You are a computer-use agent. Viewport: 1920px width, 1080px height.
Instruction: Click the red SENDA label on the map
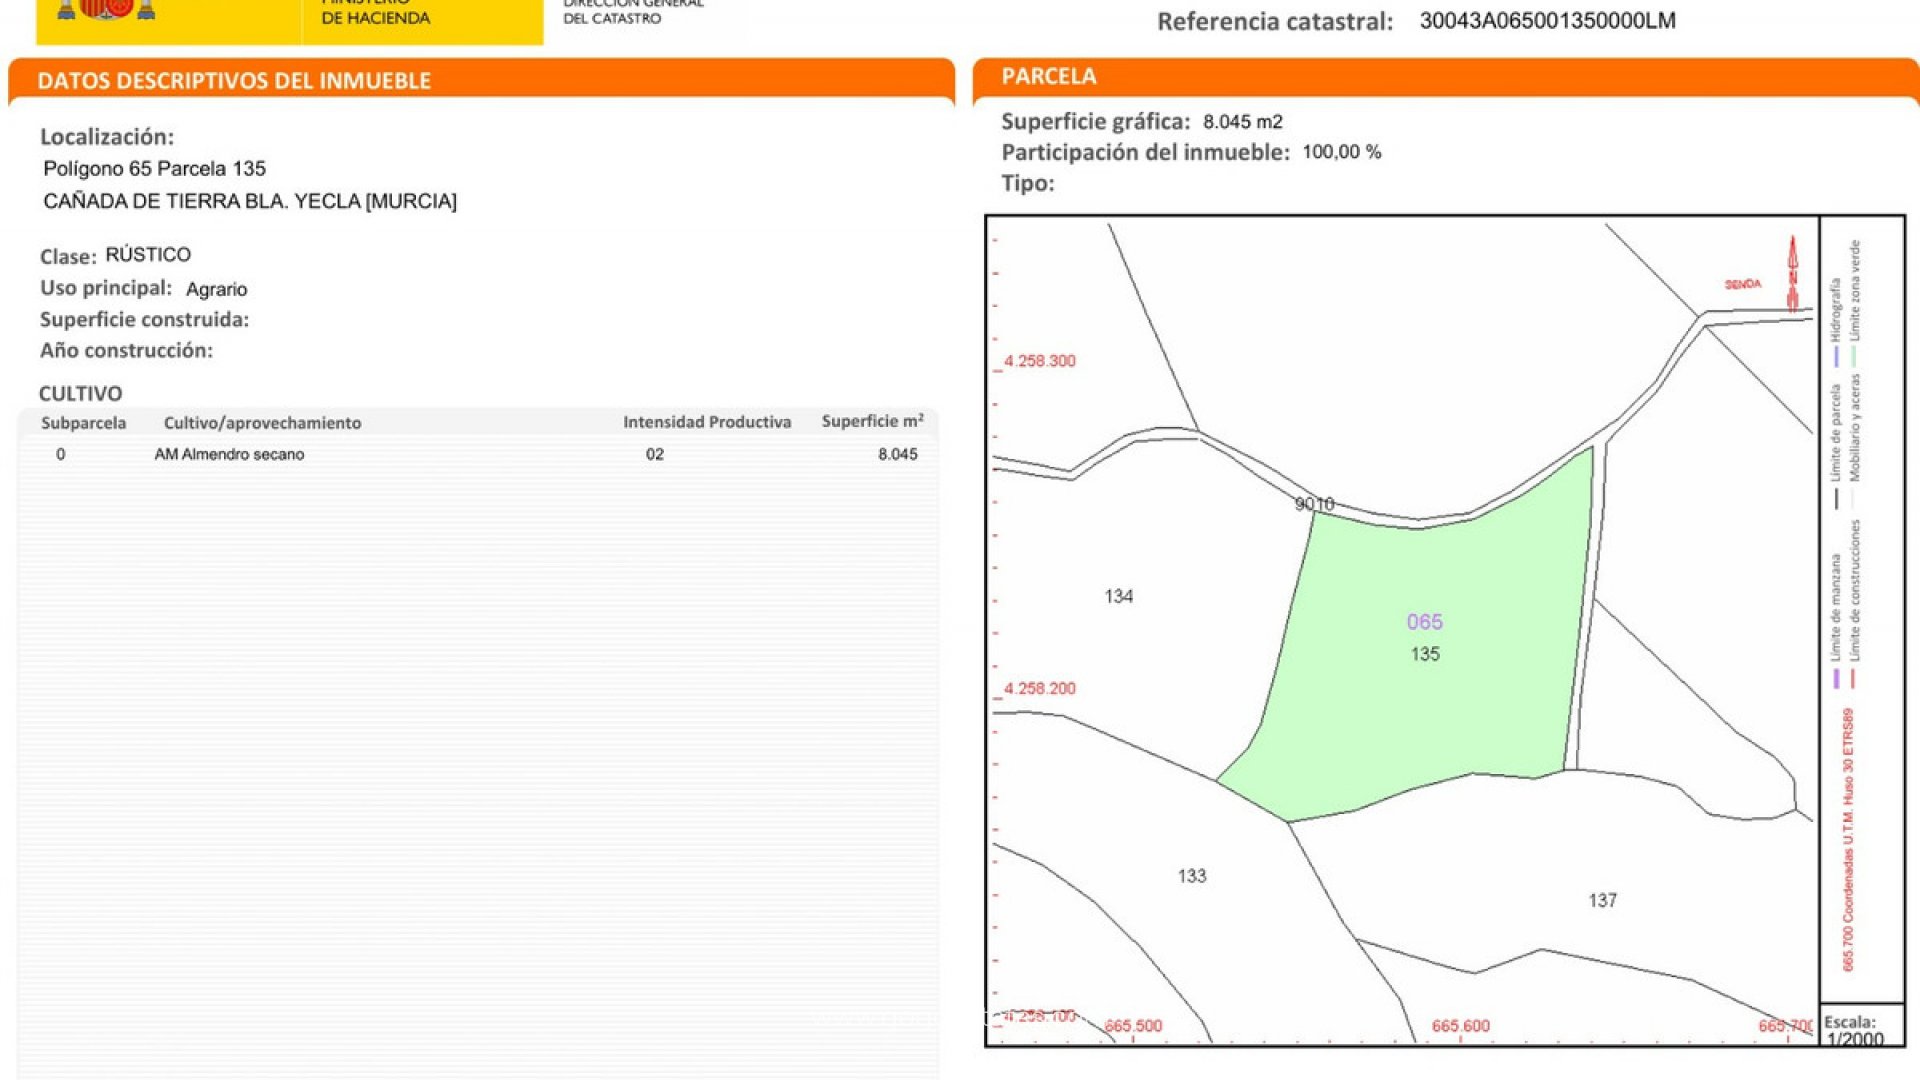tap(1742, 285)
